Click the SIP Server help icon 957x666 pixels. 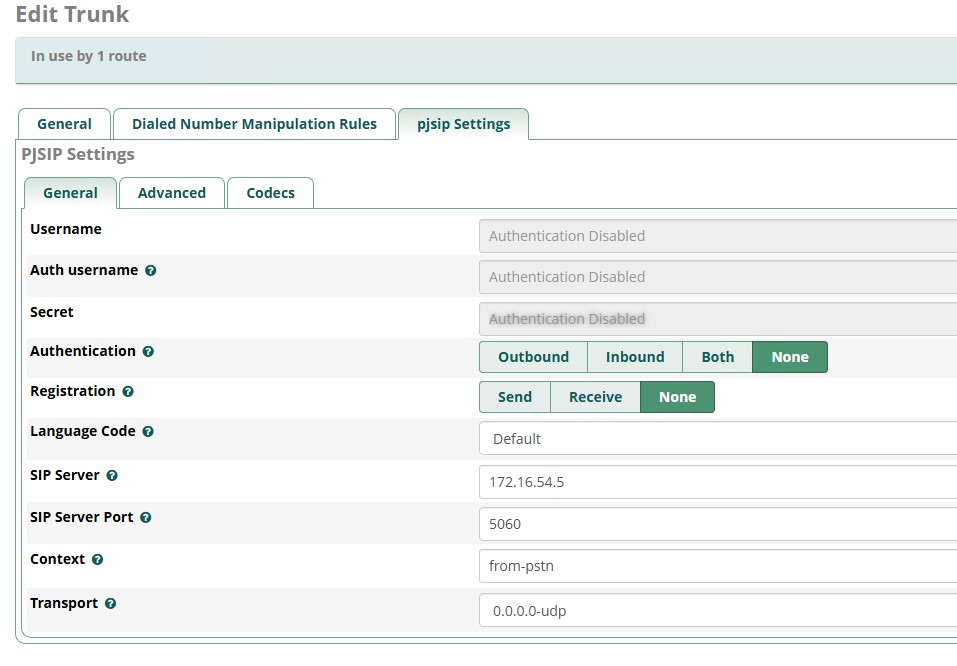coord(112,476)
